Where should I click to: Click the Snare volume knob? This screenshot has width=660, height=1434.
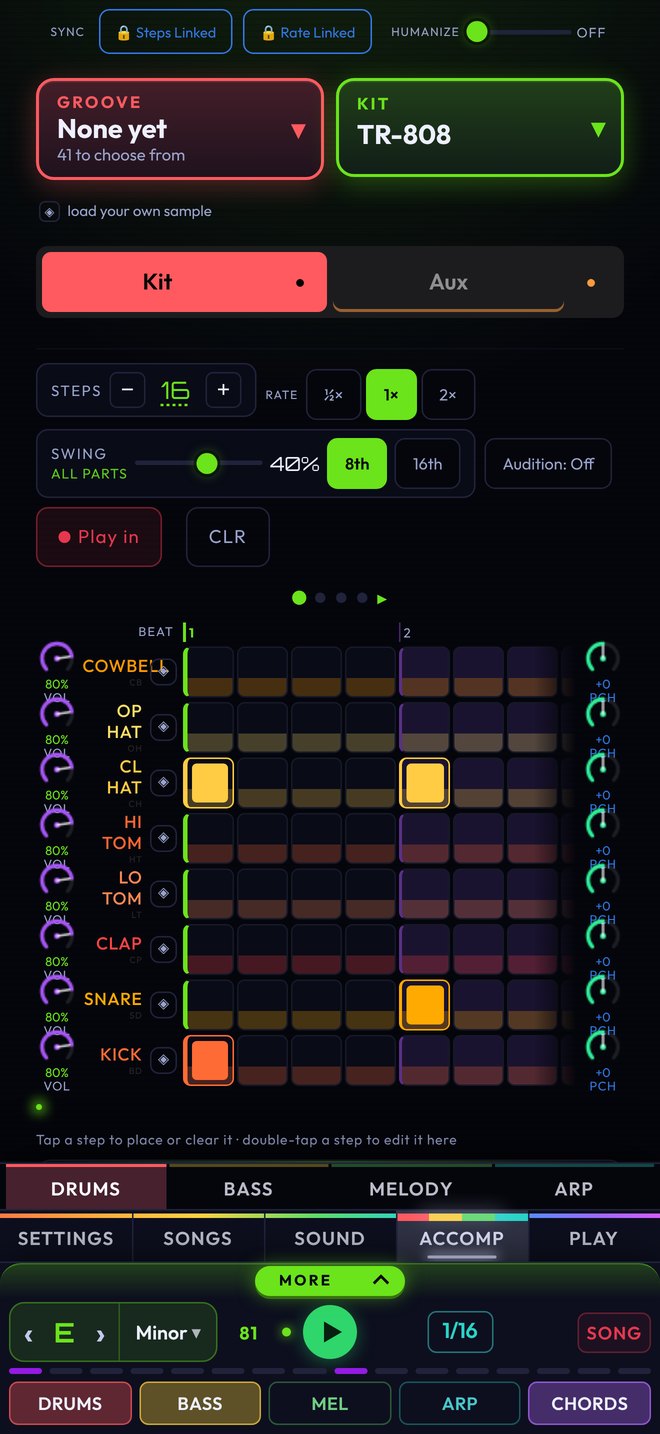(56, 992)
